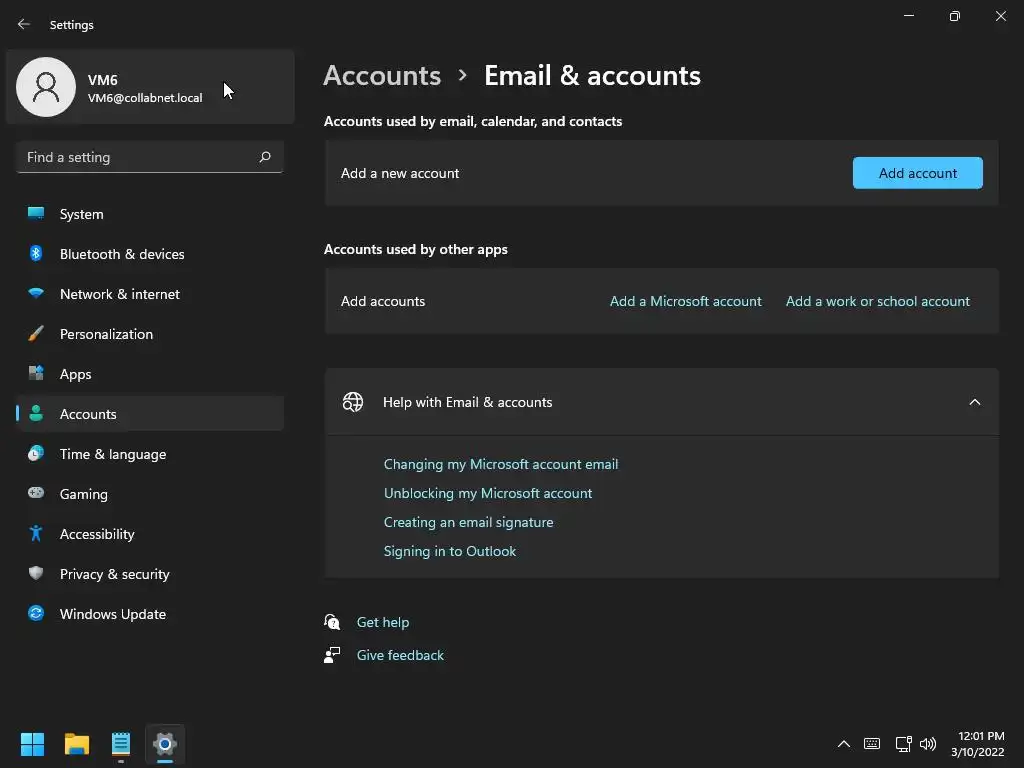The width and height of the screenshot is (1024, 768).
Task: Click the Give feedback link
Action: (x=400, y=655)
